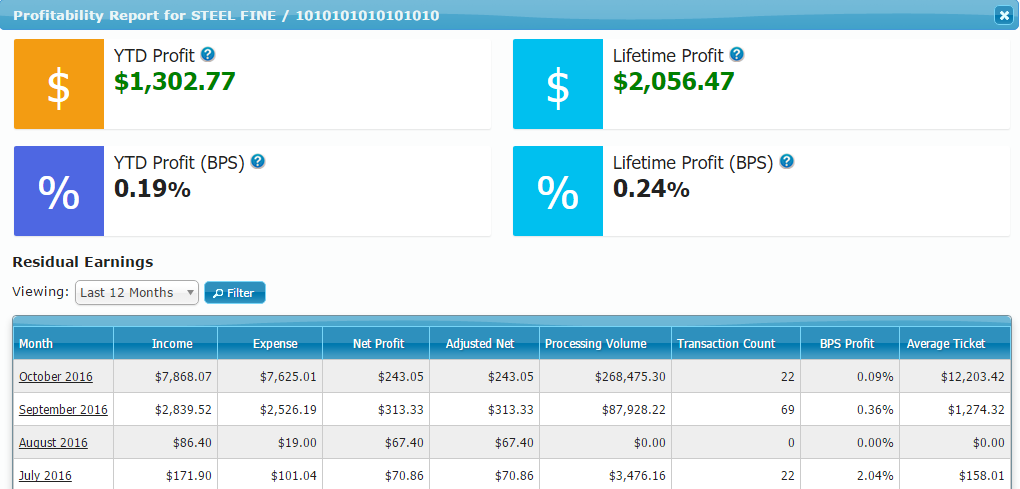Click the help icon beside Lifetime Profit
Screen dimensions: 1020x489
(x=737, y=55)
